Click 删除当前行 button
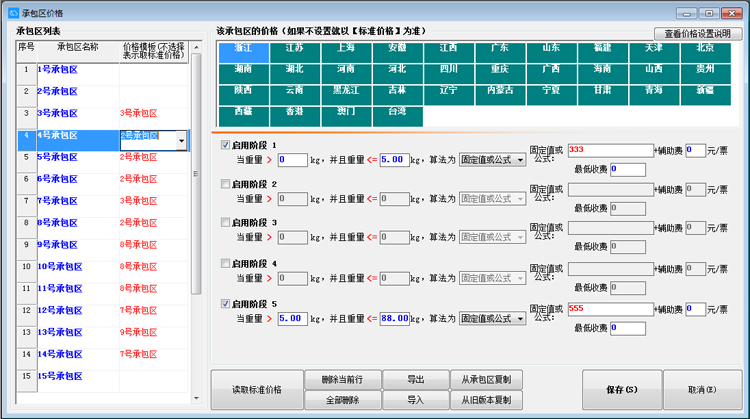Image resolution: width=750 pixels, height=419 pixels. [342, 380]
